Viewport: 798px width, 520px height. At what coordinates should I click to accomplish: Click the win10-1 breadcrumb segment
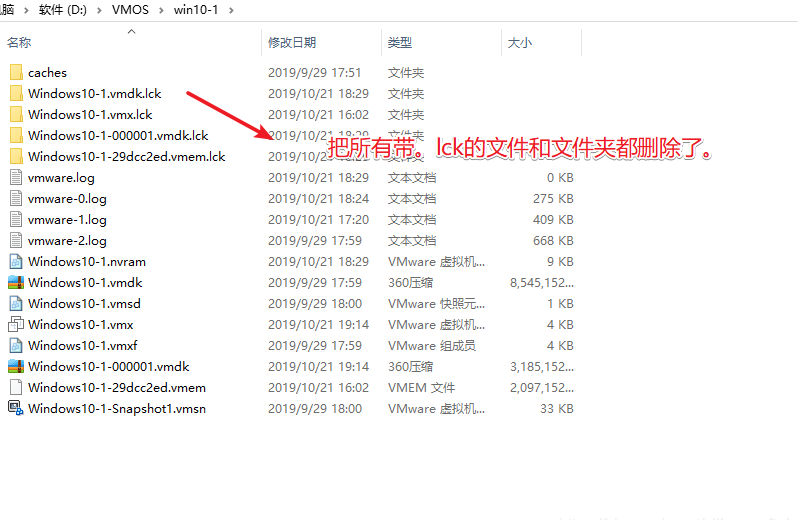(196, 10)
